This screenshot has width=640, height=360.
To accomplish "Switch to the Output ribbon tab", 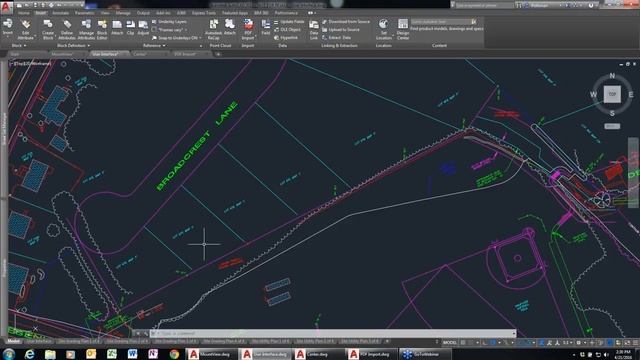I will point(143,13).
